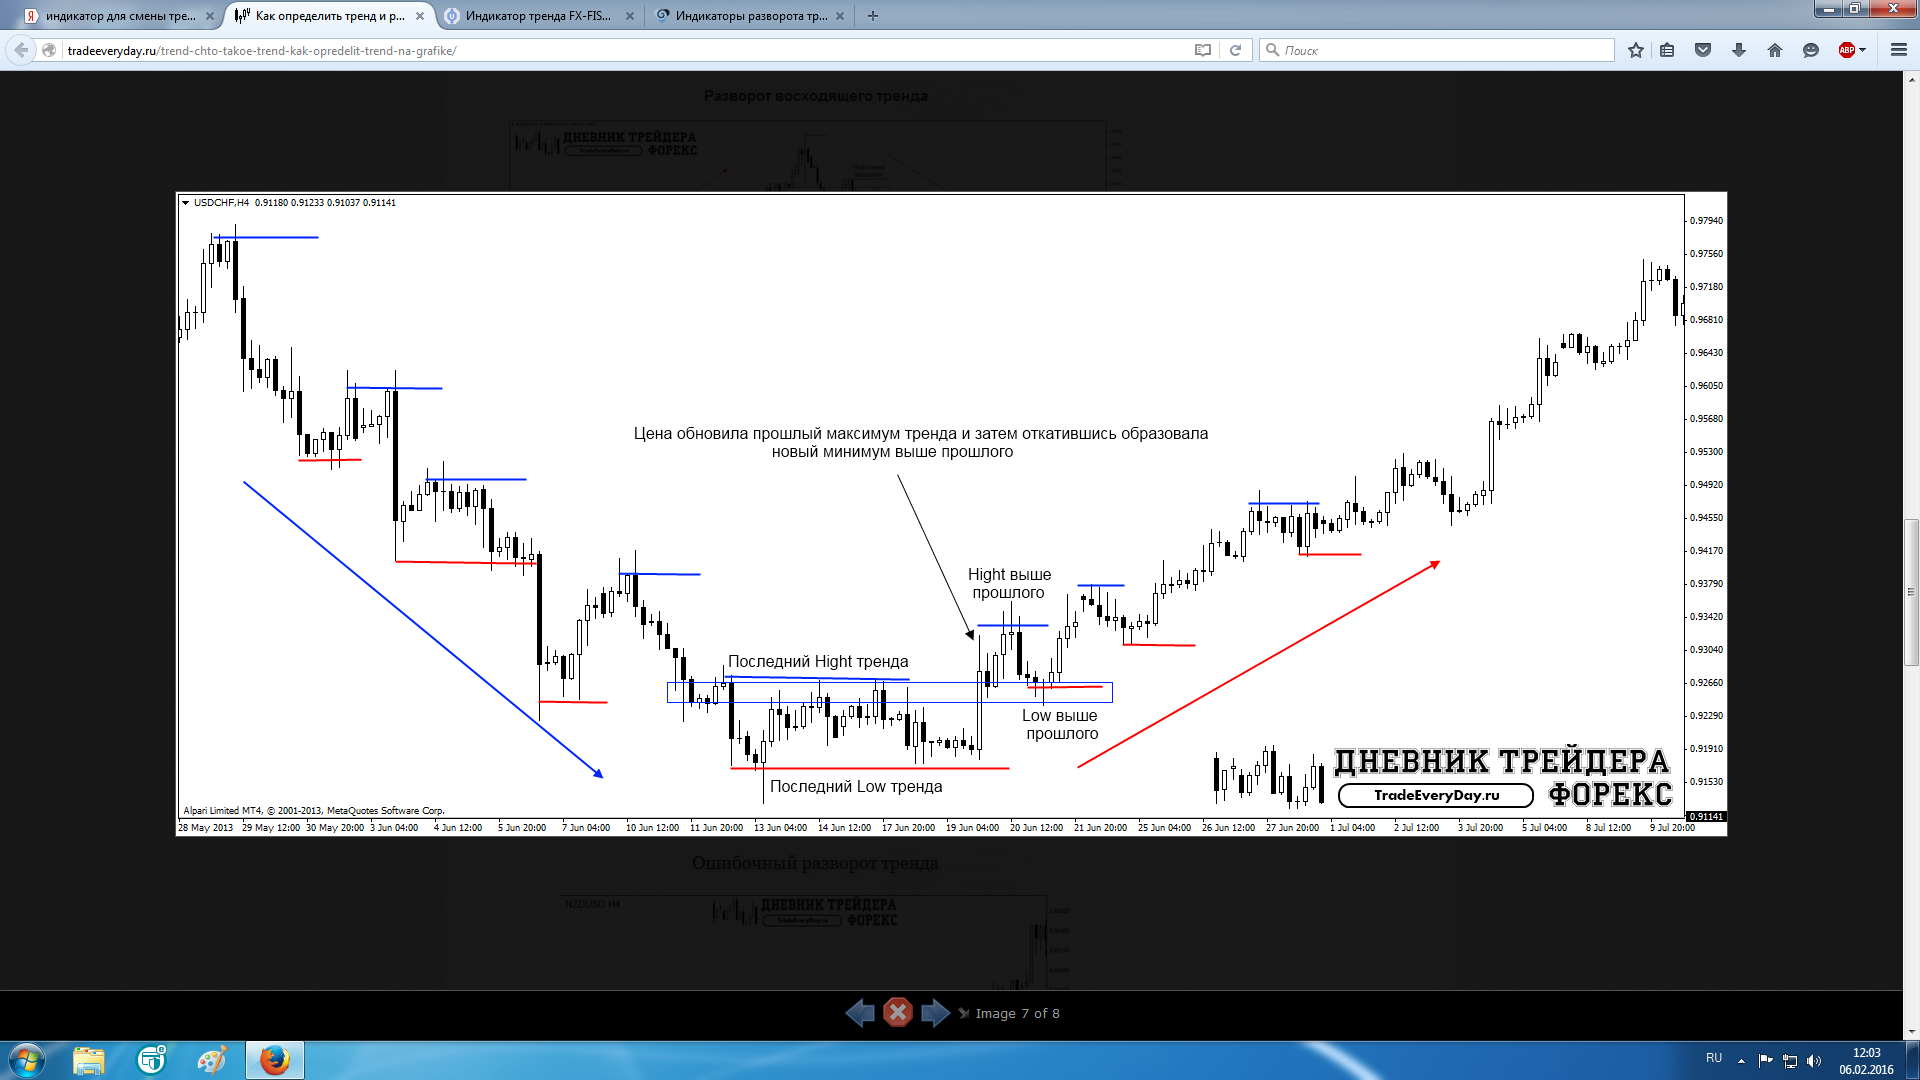Click the enlarged USDCHF chart image
This screenshot has height=1080, width=1920.
[x=951, y=514]
